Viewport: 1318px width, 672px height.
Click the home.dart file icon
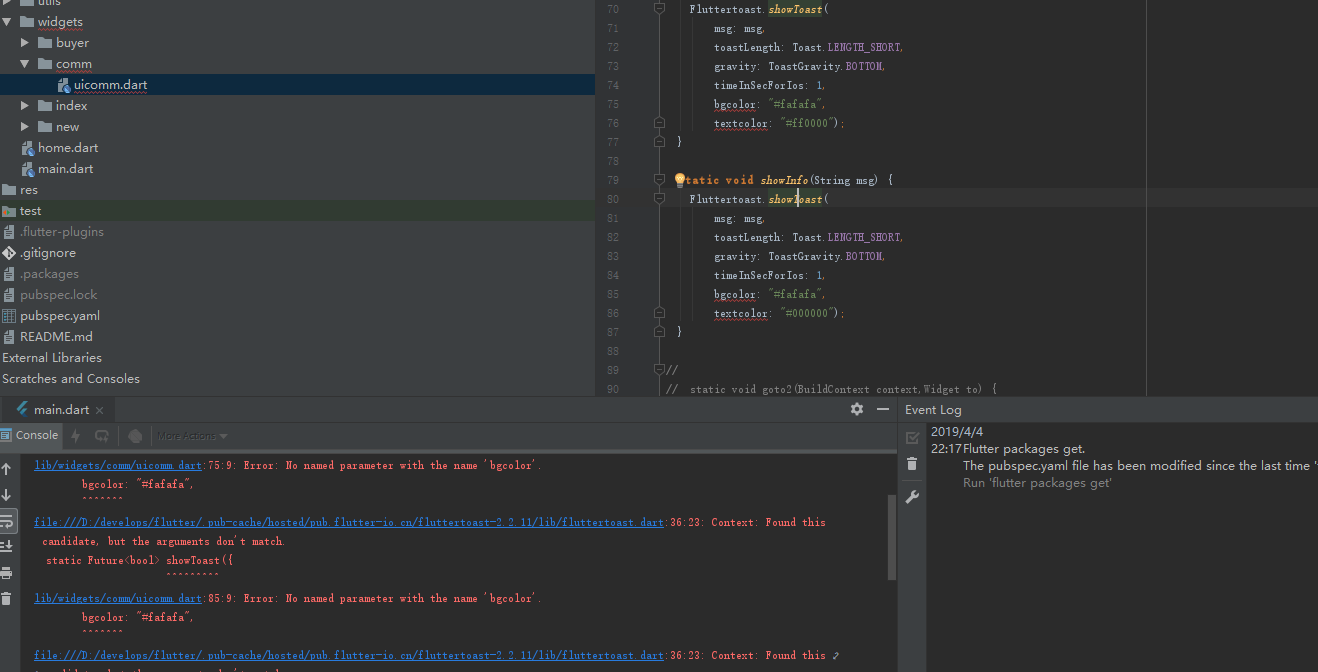(x=29, y=148)
